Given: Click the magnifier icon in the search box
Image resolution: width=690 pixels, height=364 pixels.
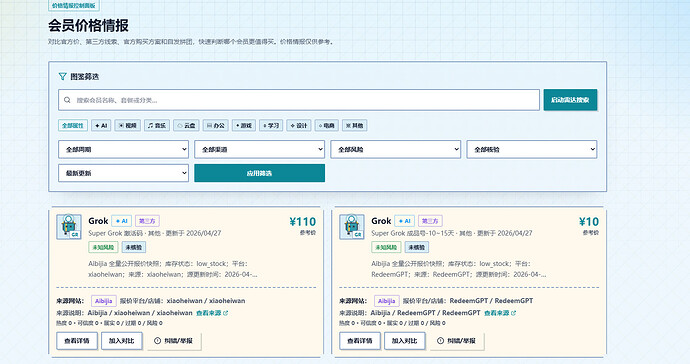Looking at the screenshot, I should tap(67, 100).
